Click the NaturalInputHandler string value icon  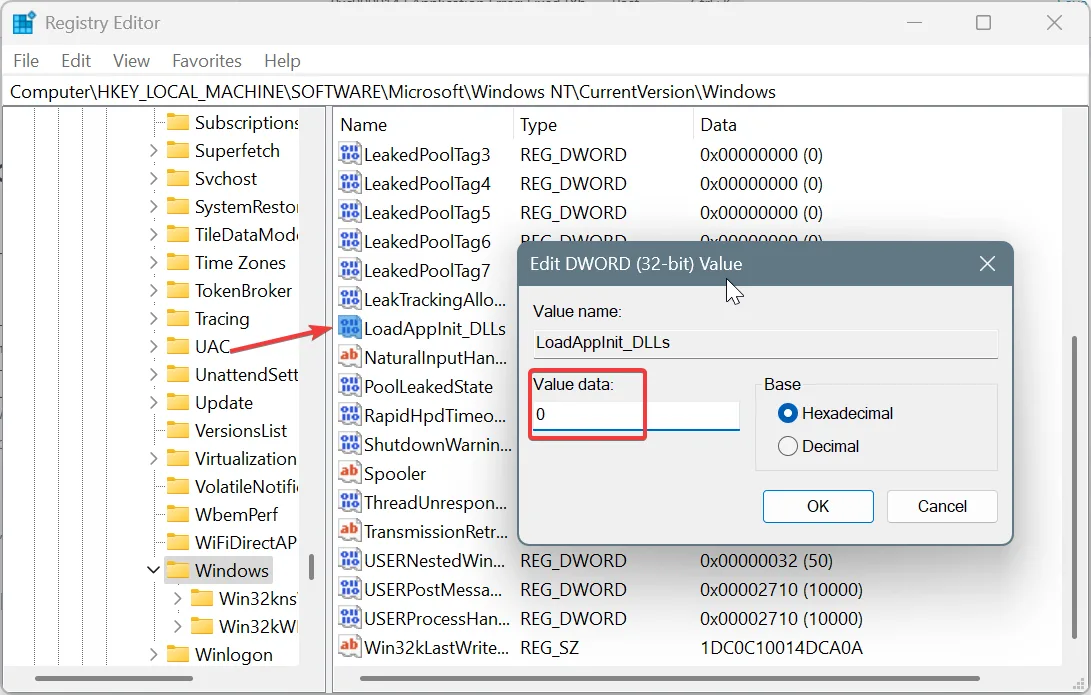(350, 356)
